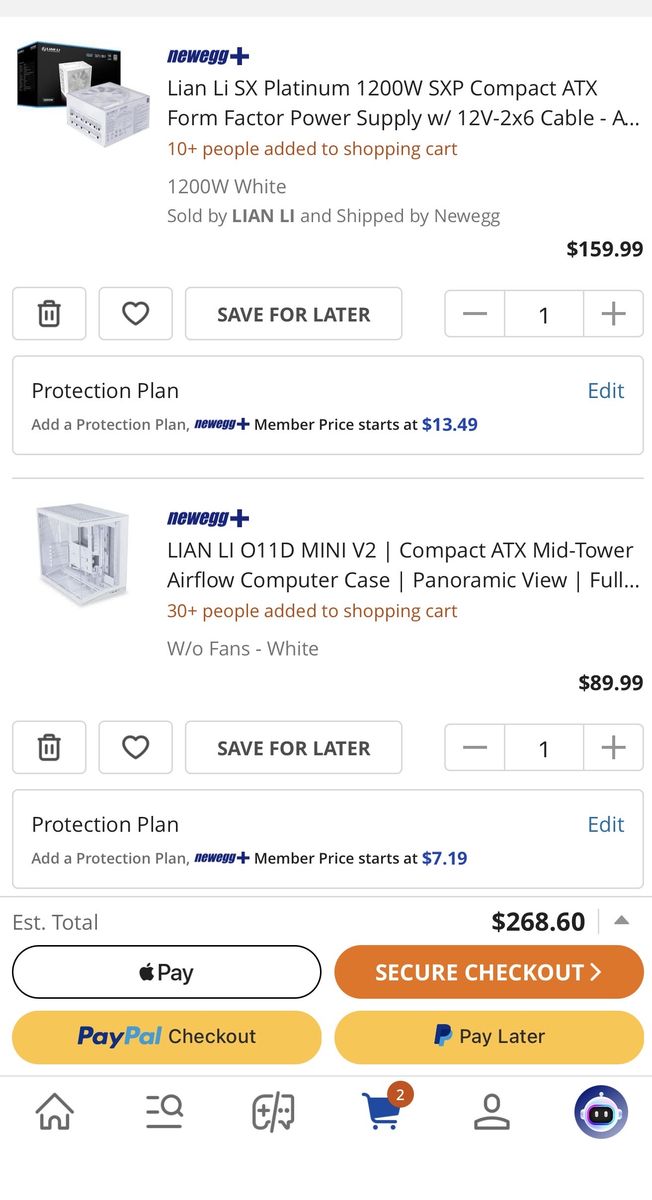Expand the Est. Total summary arrow
Screen dimensions: 652x1200
pos(621,921)
